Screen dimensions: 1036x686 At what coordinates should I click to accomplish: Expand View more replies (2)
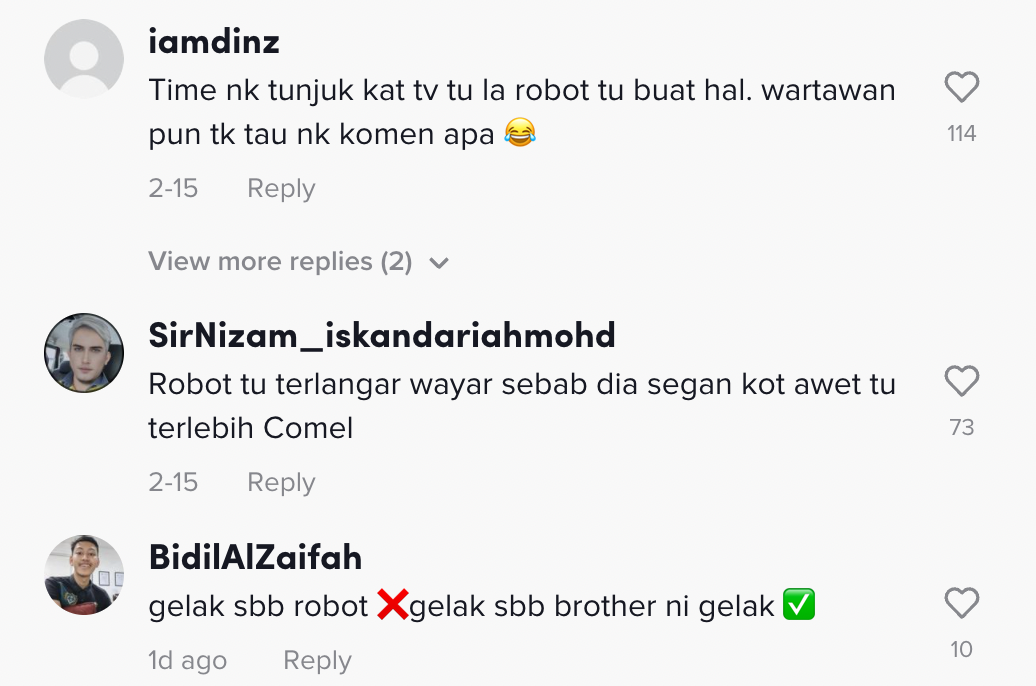280,262
